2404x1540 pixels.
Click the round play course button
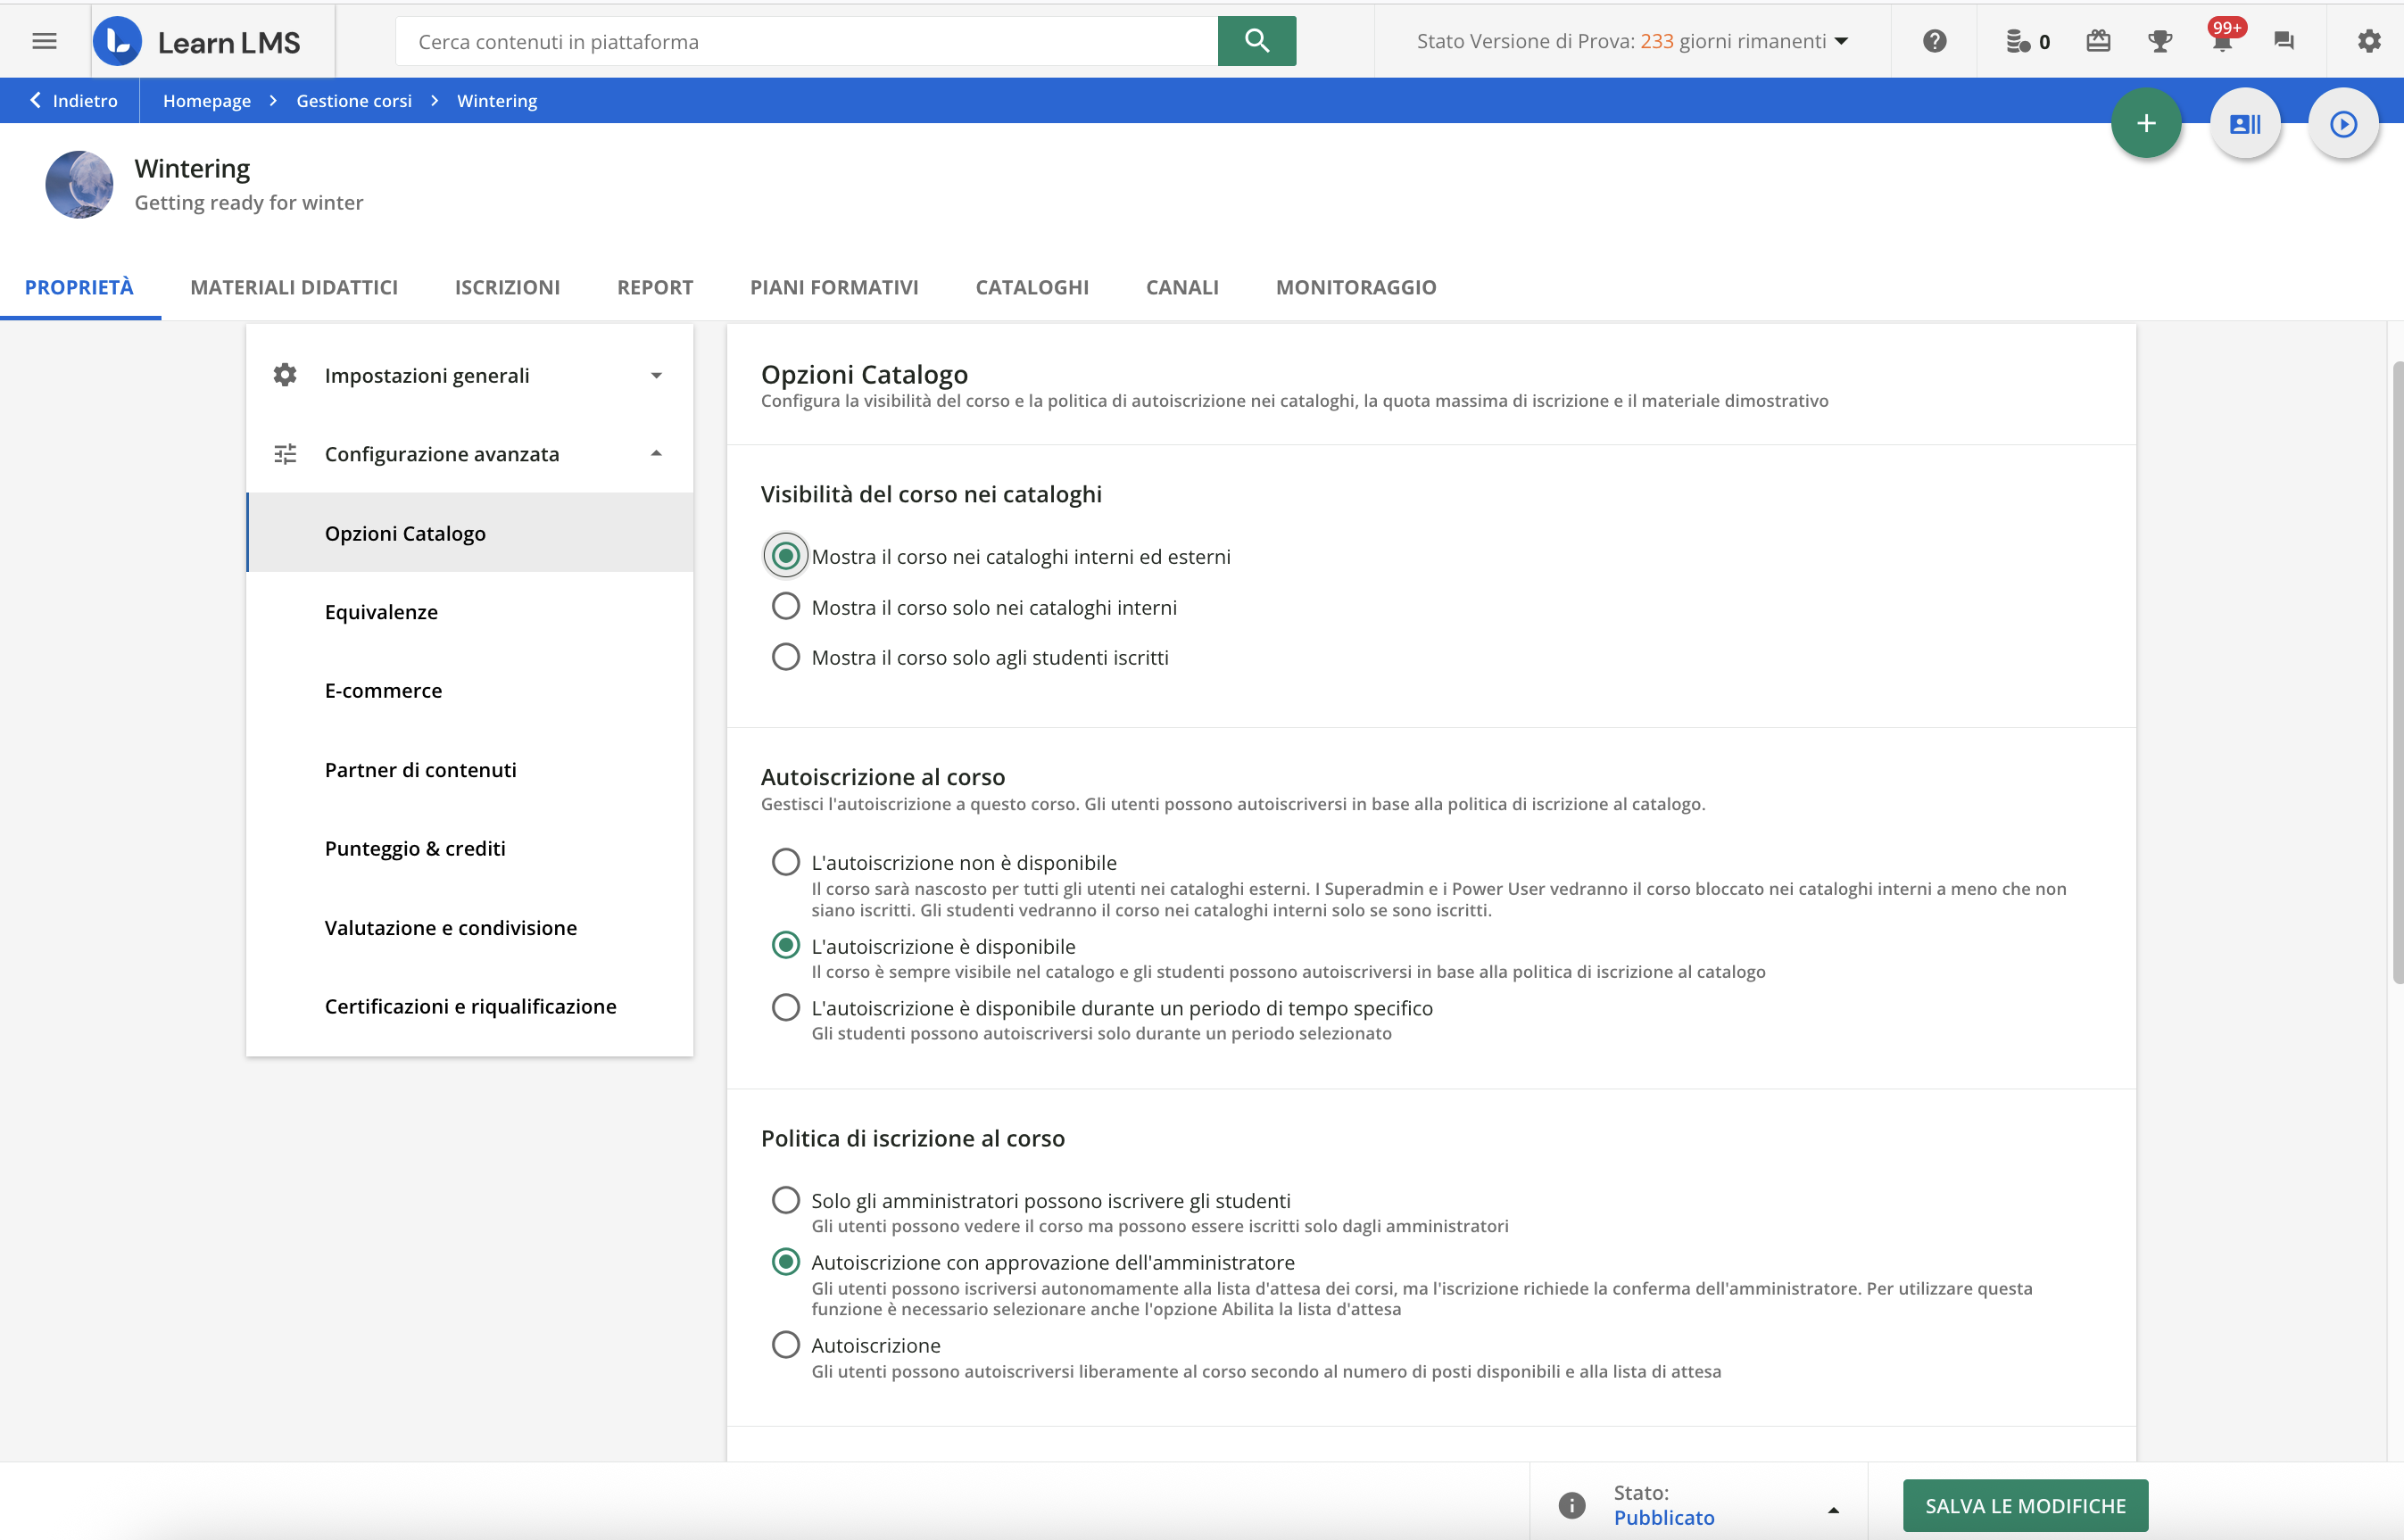[2343, 123]
